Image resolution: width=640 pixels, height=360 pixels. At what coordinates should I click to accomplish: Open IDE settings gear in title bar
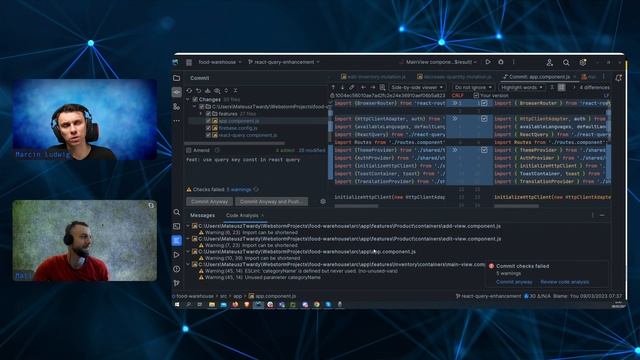(583, 62)
